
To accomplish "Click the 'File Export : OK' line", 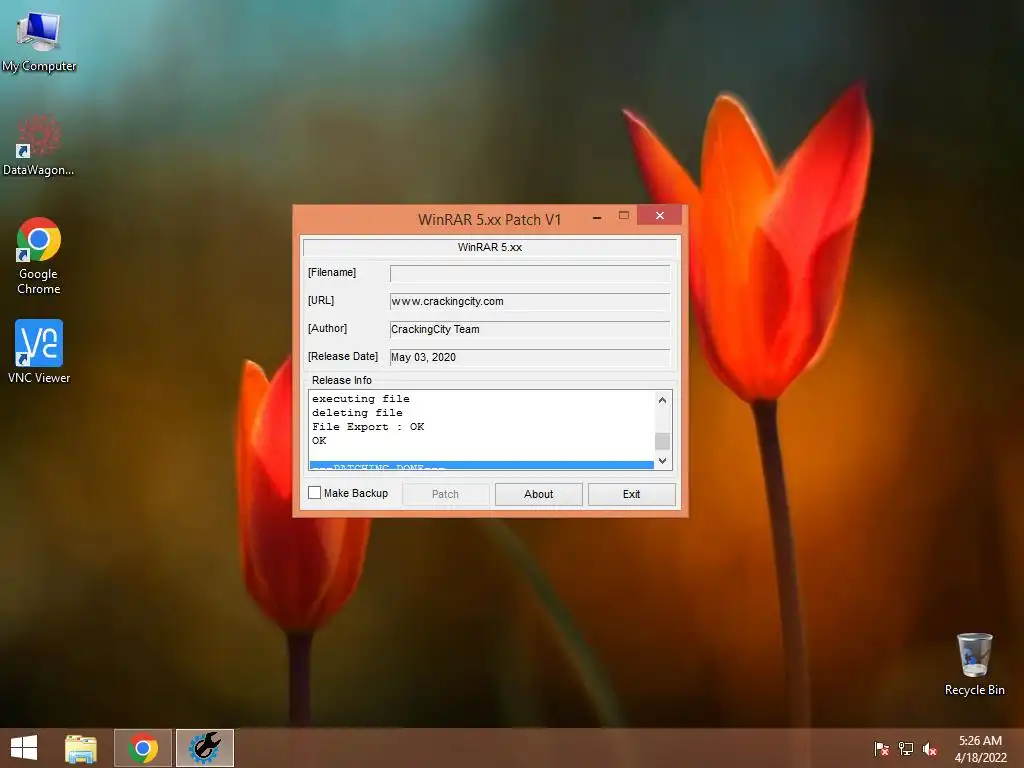I will point(368,426).
